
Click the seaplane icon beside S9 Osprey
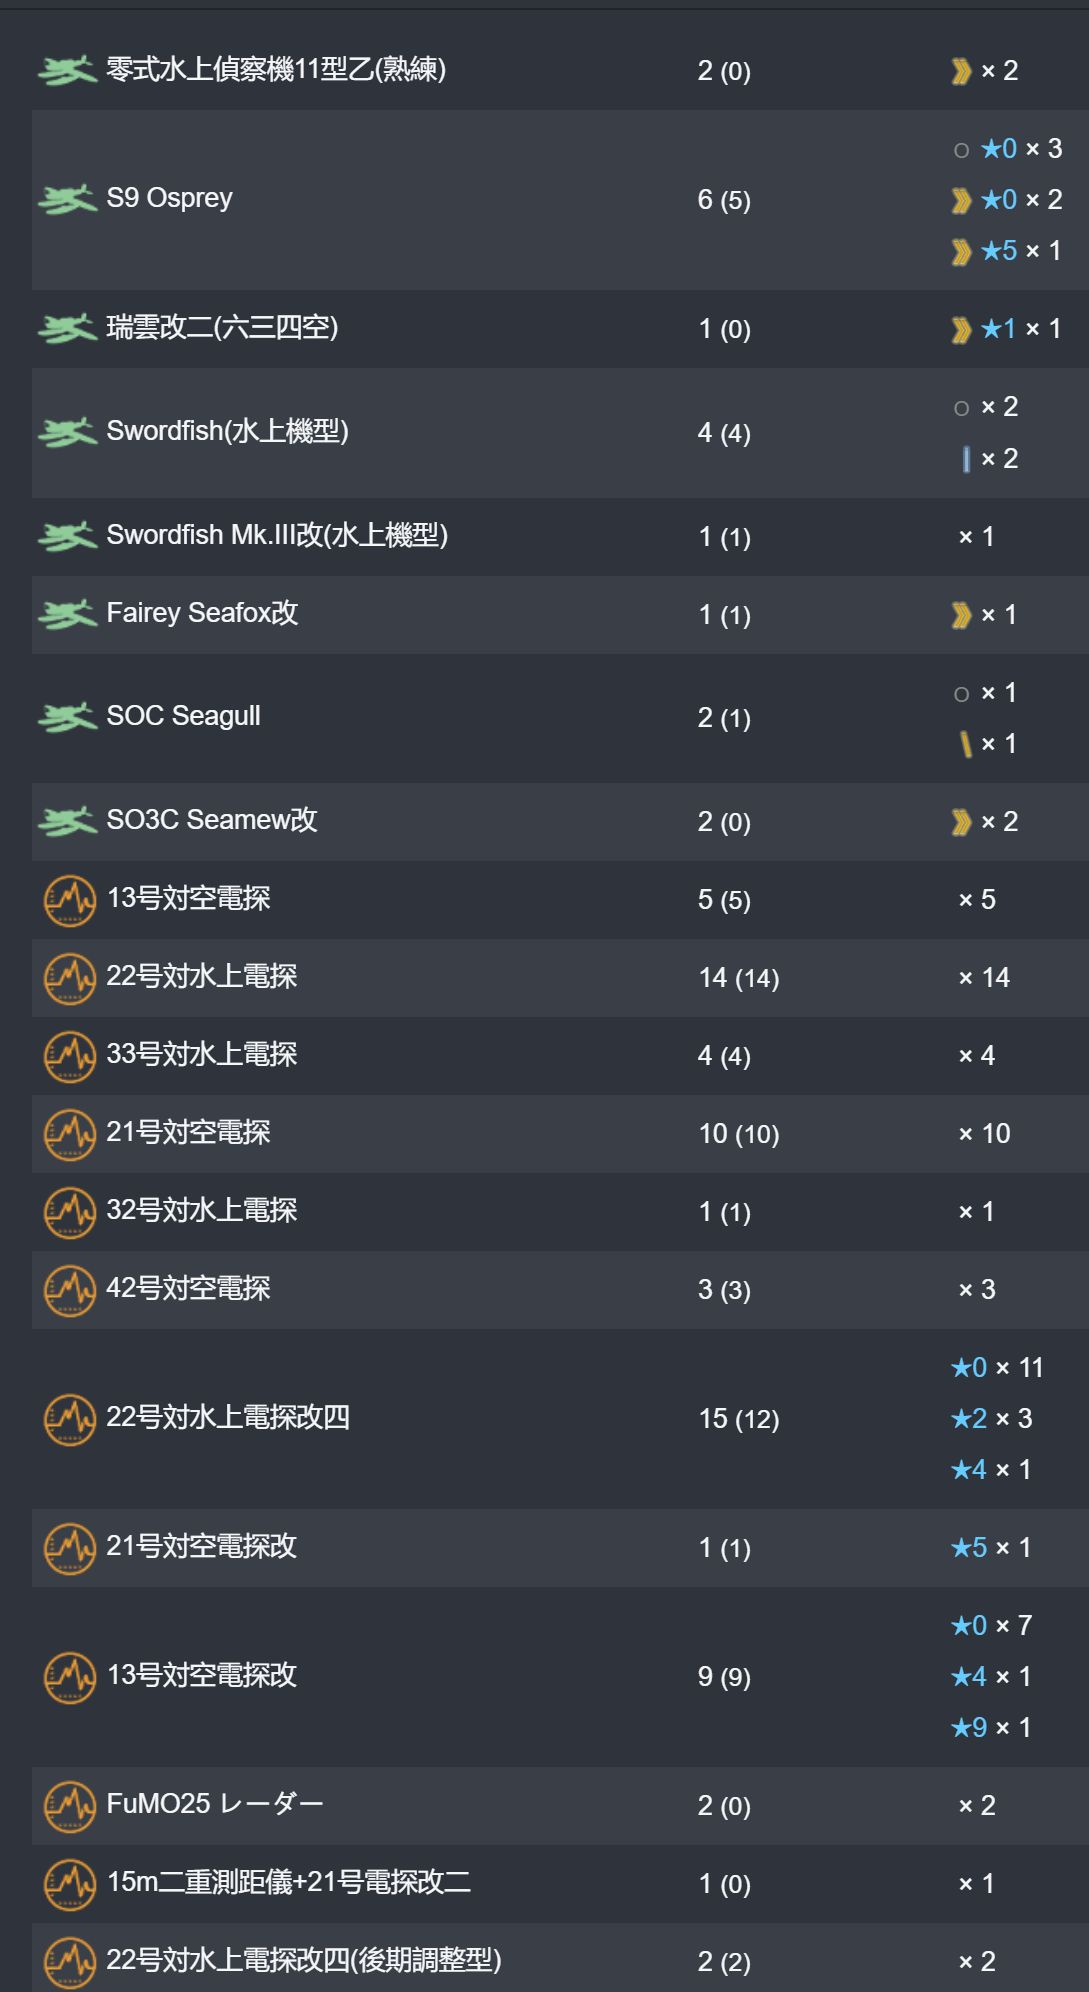coord(67,200)
